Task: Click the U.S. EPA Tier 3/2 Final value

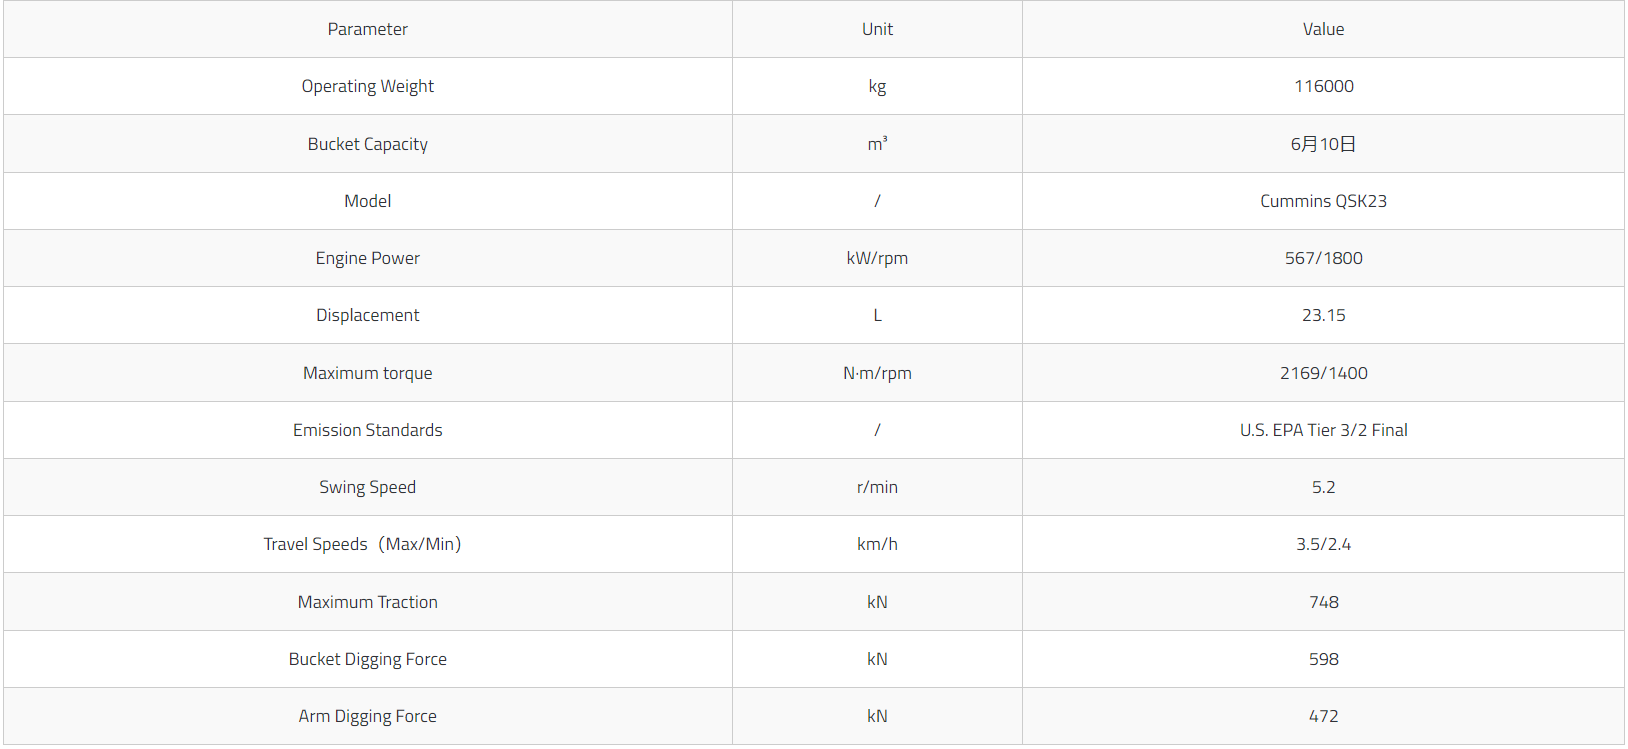Action: coord(1323,430)
